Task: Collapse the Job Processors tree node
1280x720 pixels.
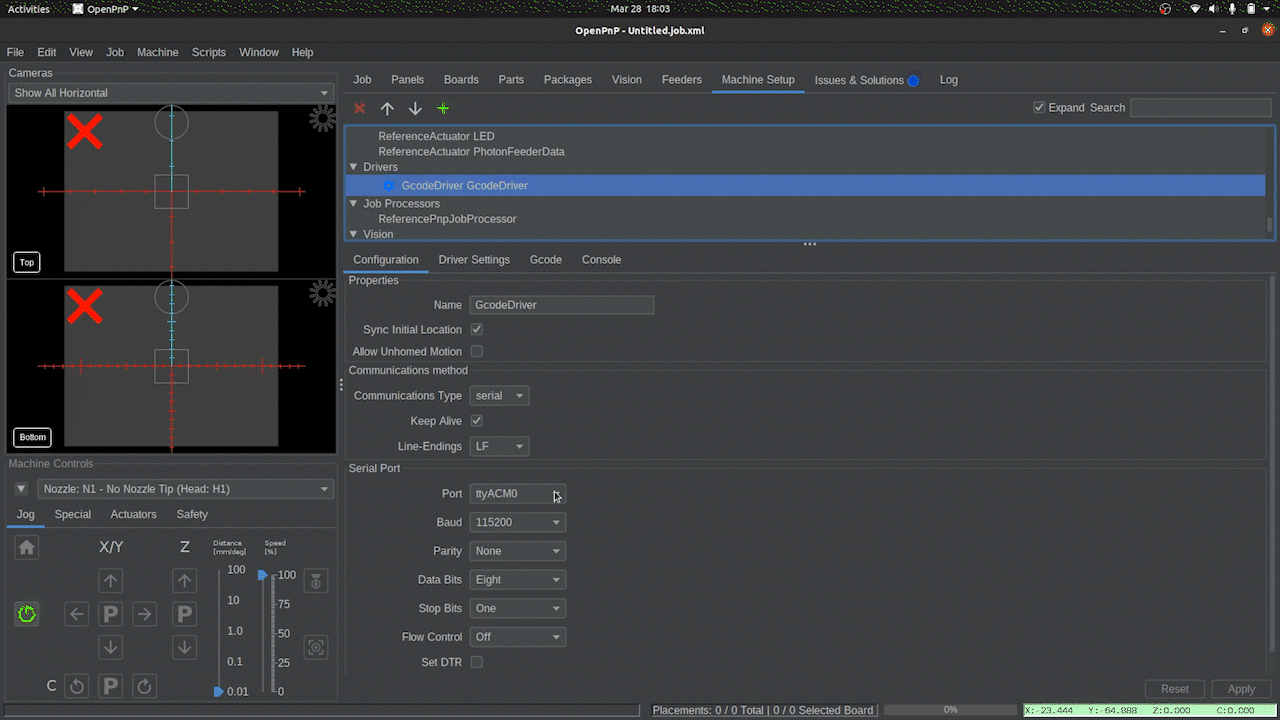Action: [x=353, y=203]
